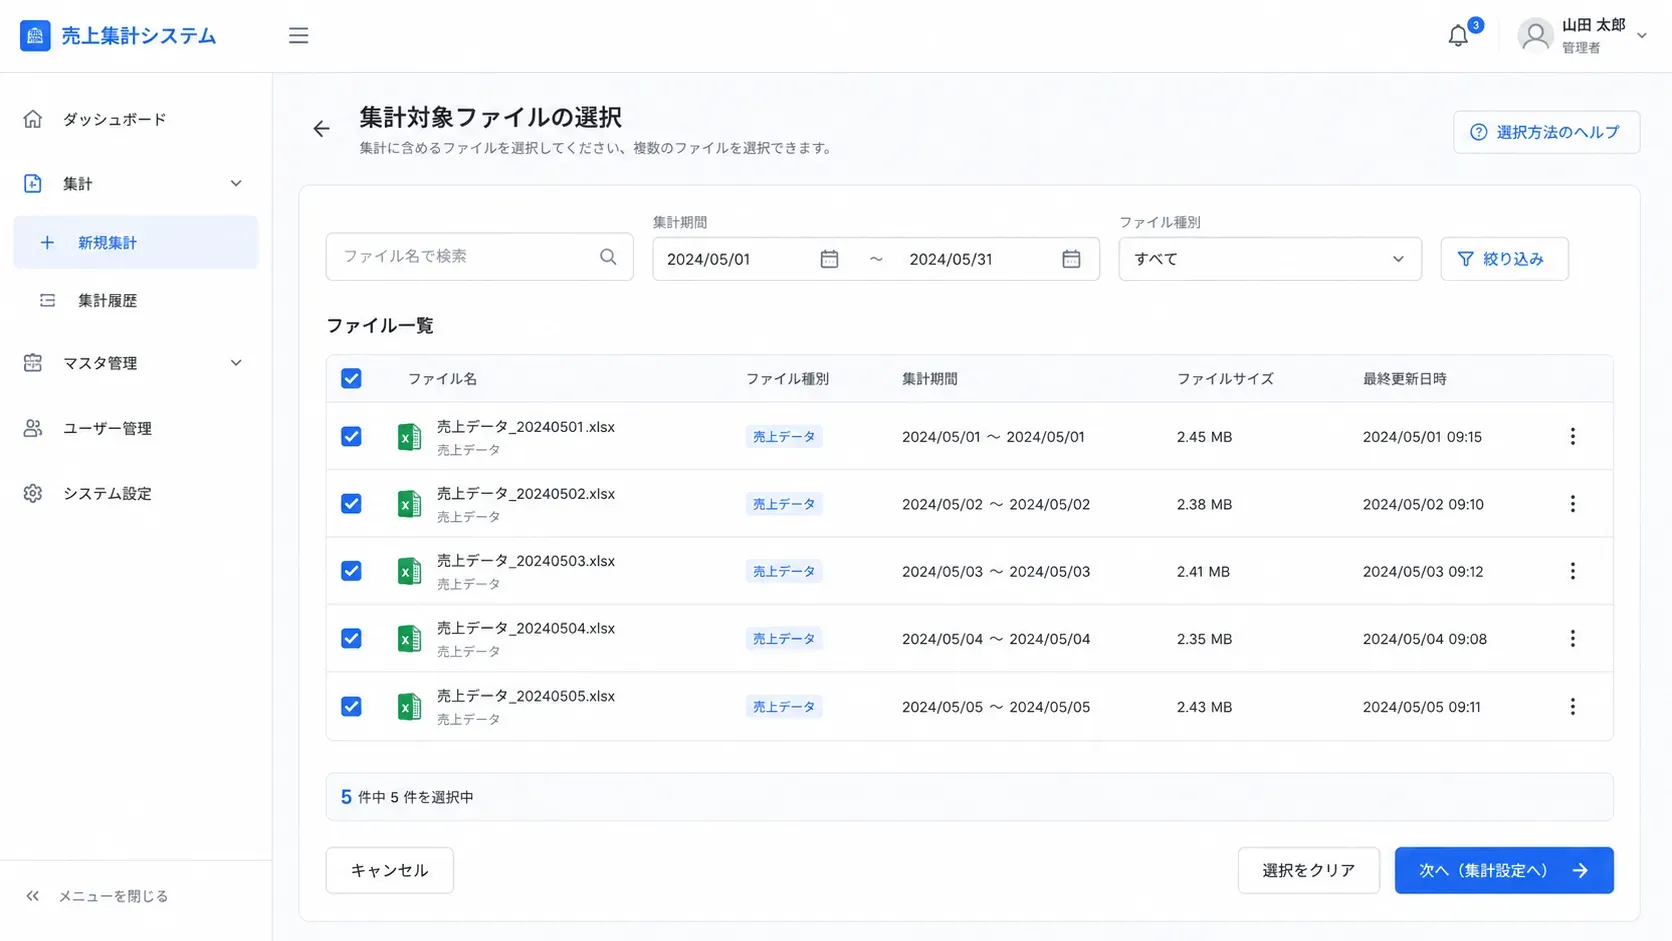Viewport: 1672px width, 941px height.
Task: Click the 売上集計システム logo icon
Action: point(35,36)
